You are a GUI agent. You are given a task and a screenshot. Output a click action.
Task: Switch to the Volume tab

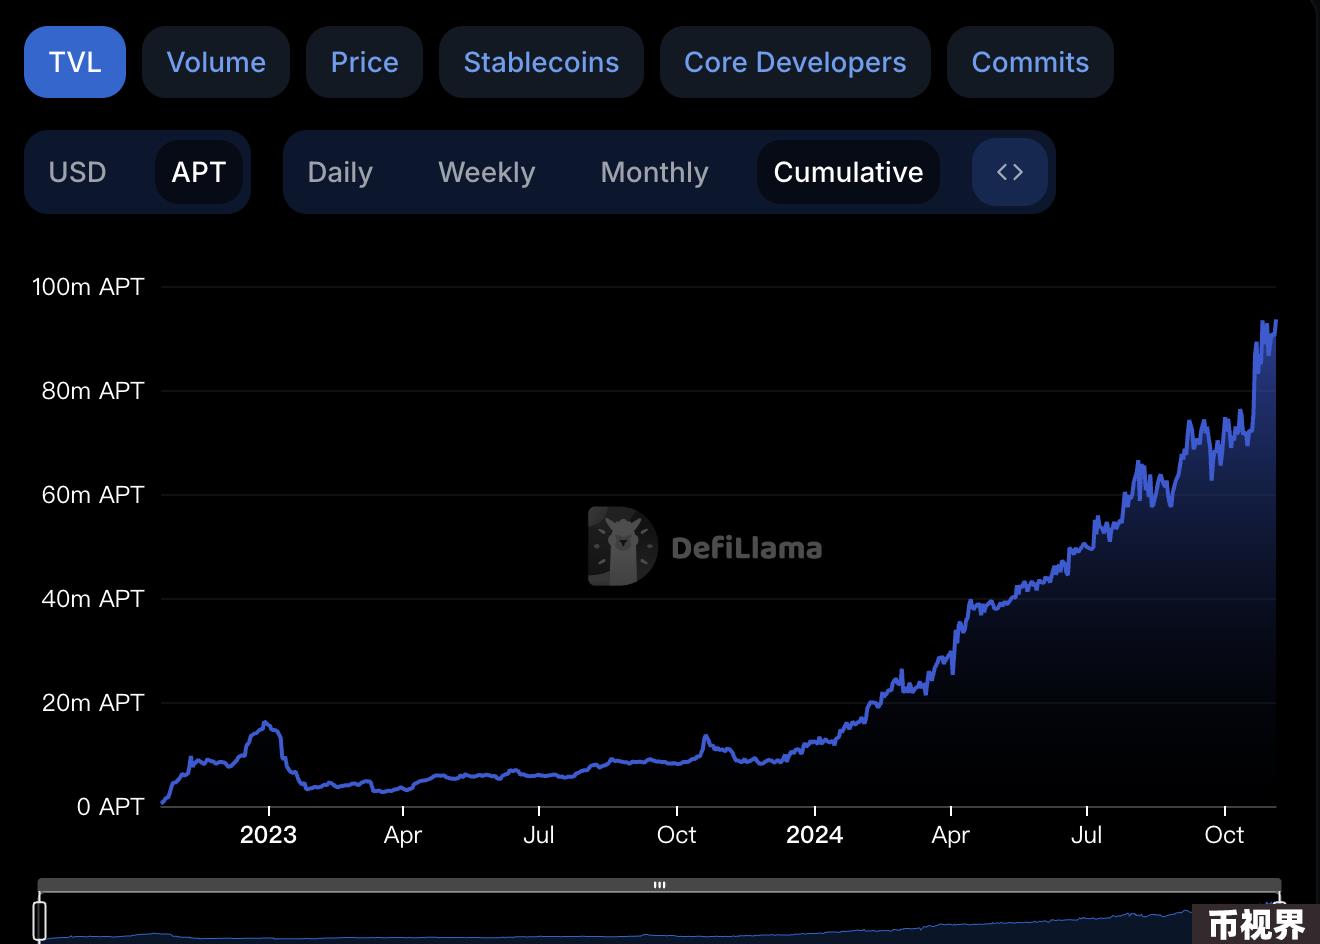coord(216,62)
